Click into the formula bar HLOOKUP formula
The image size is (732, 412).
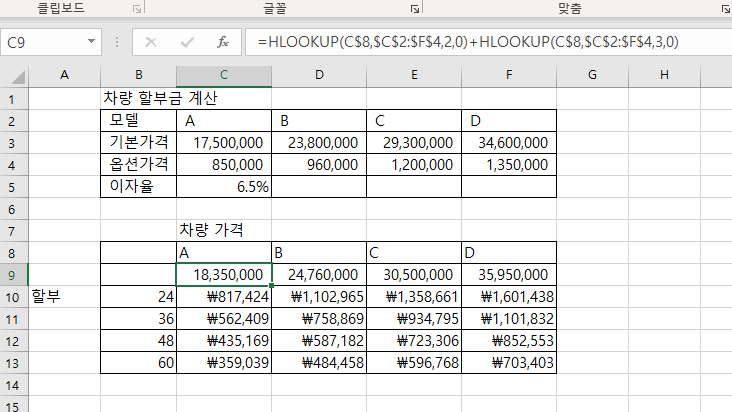[x=468, y=42]
